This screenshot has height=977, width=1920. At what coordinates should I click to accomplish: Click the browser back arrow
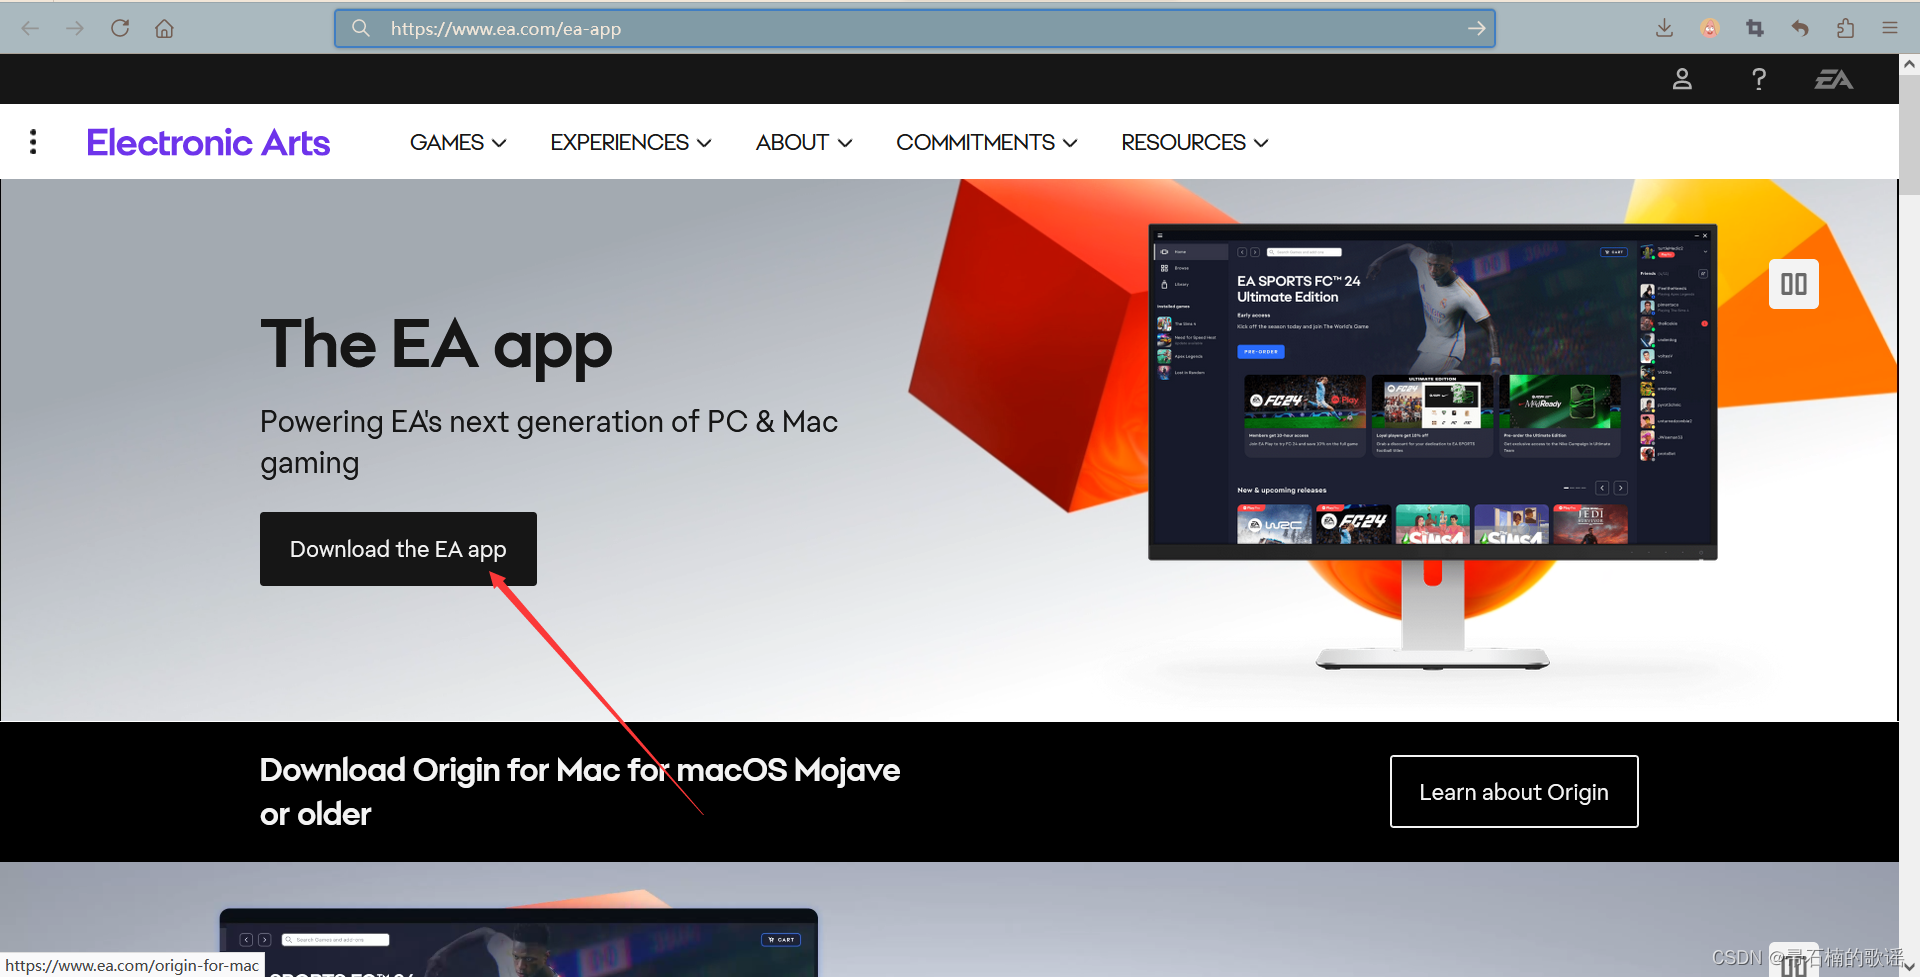30,28
